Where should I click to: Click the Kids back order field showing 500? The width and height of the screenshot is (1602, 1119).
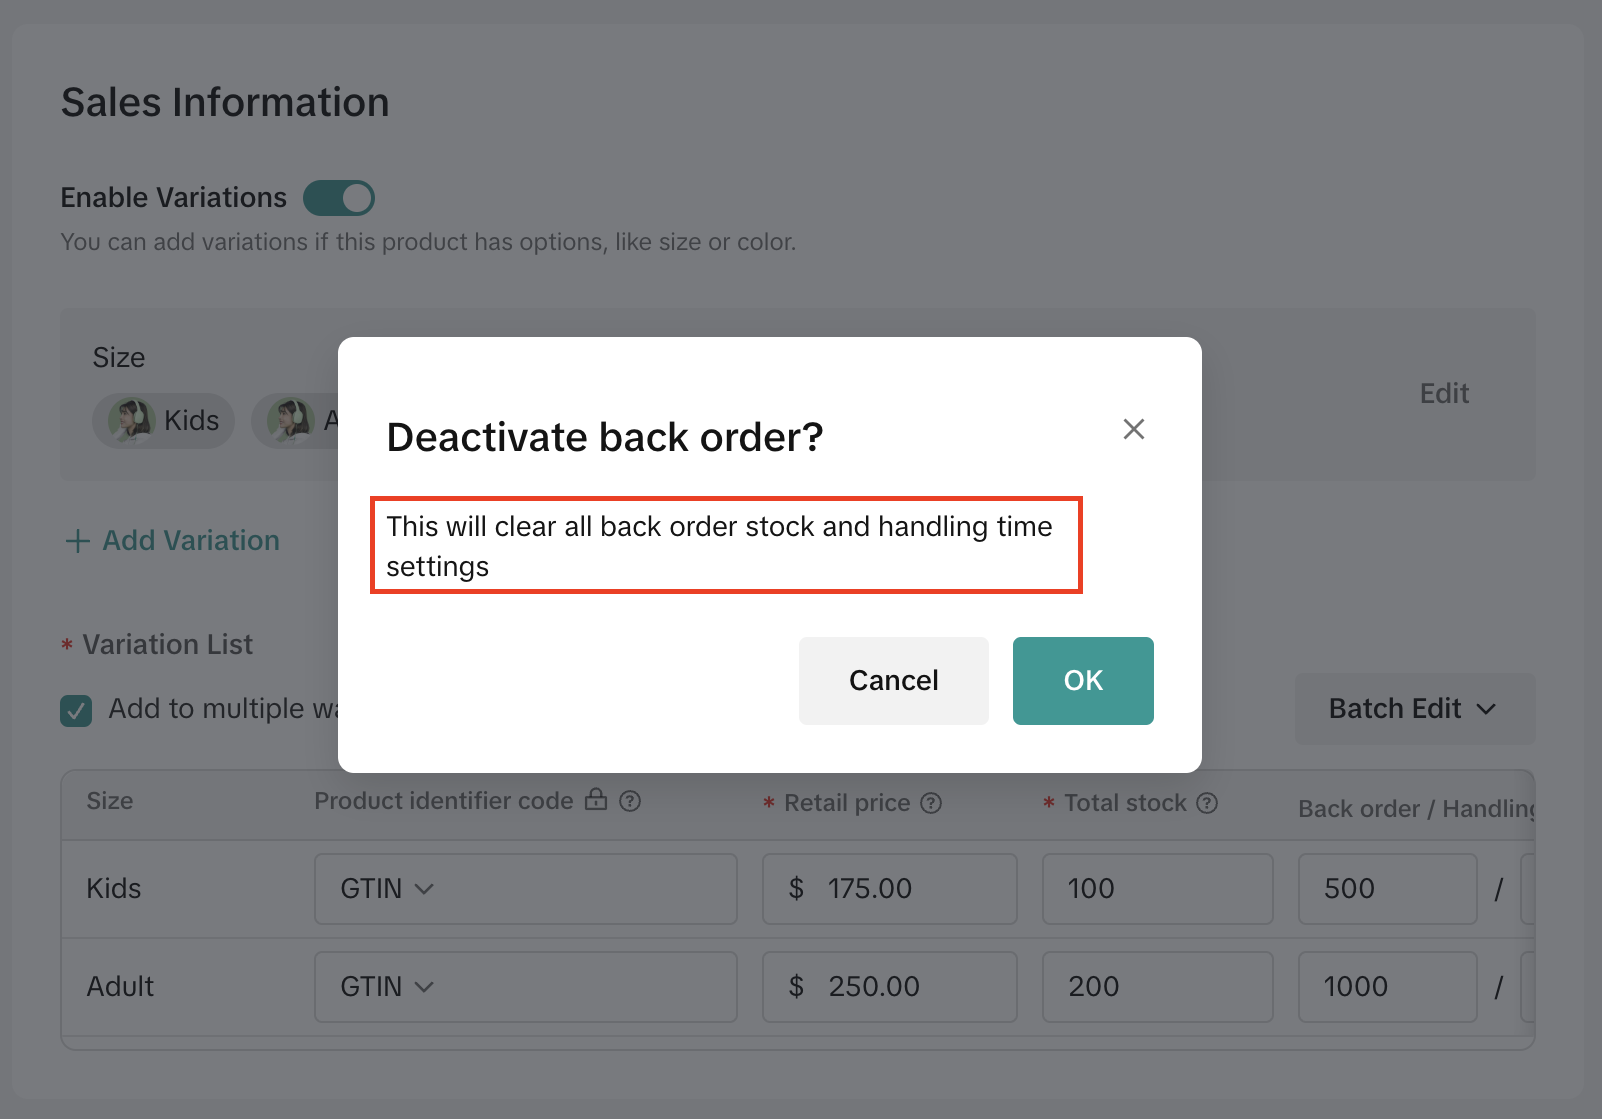click(1387, 889)
